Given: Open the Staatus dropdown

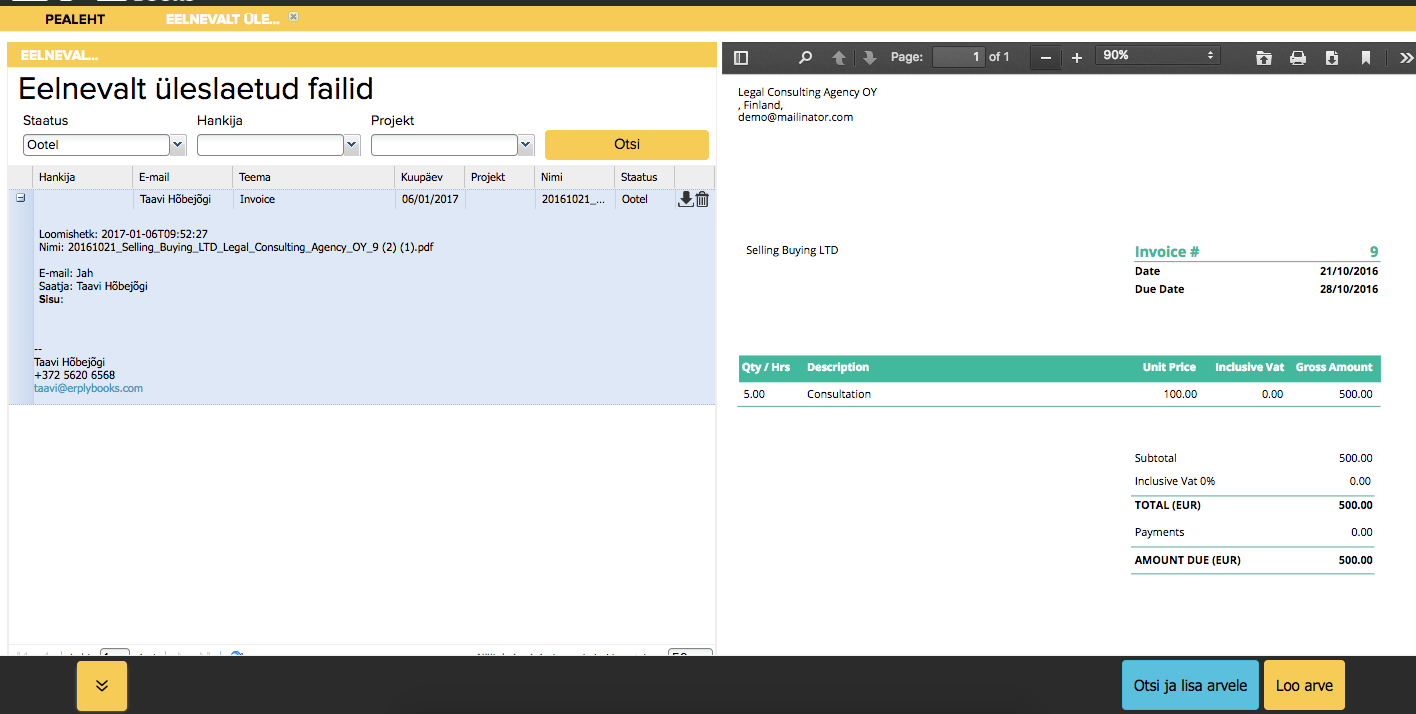Looking at the screenshot, I should [178, 145].
